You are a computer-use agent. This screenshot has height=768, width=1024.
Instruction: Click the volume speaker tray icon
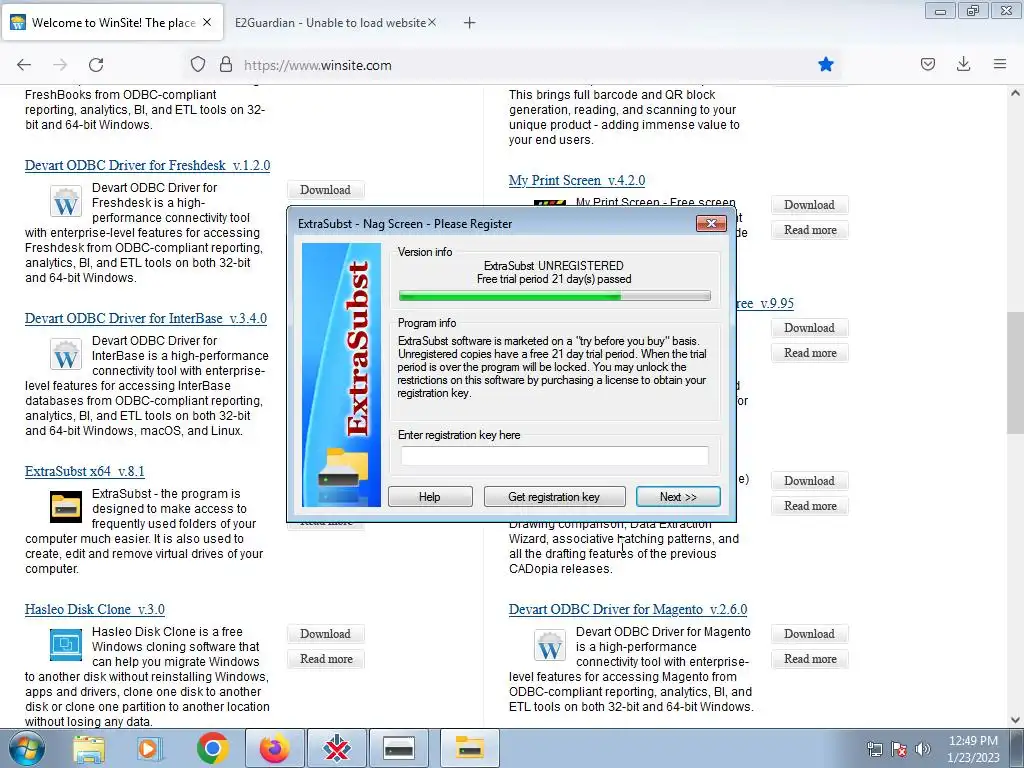[x=922, y=749]
